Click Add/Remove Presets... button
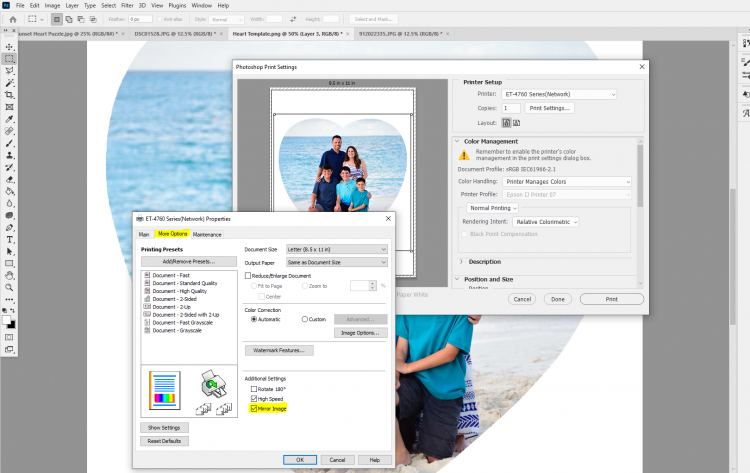Screen dimensions: 750x473 (x=189, y=262)
